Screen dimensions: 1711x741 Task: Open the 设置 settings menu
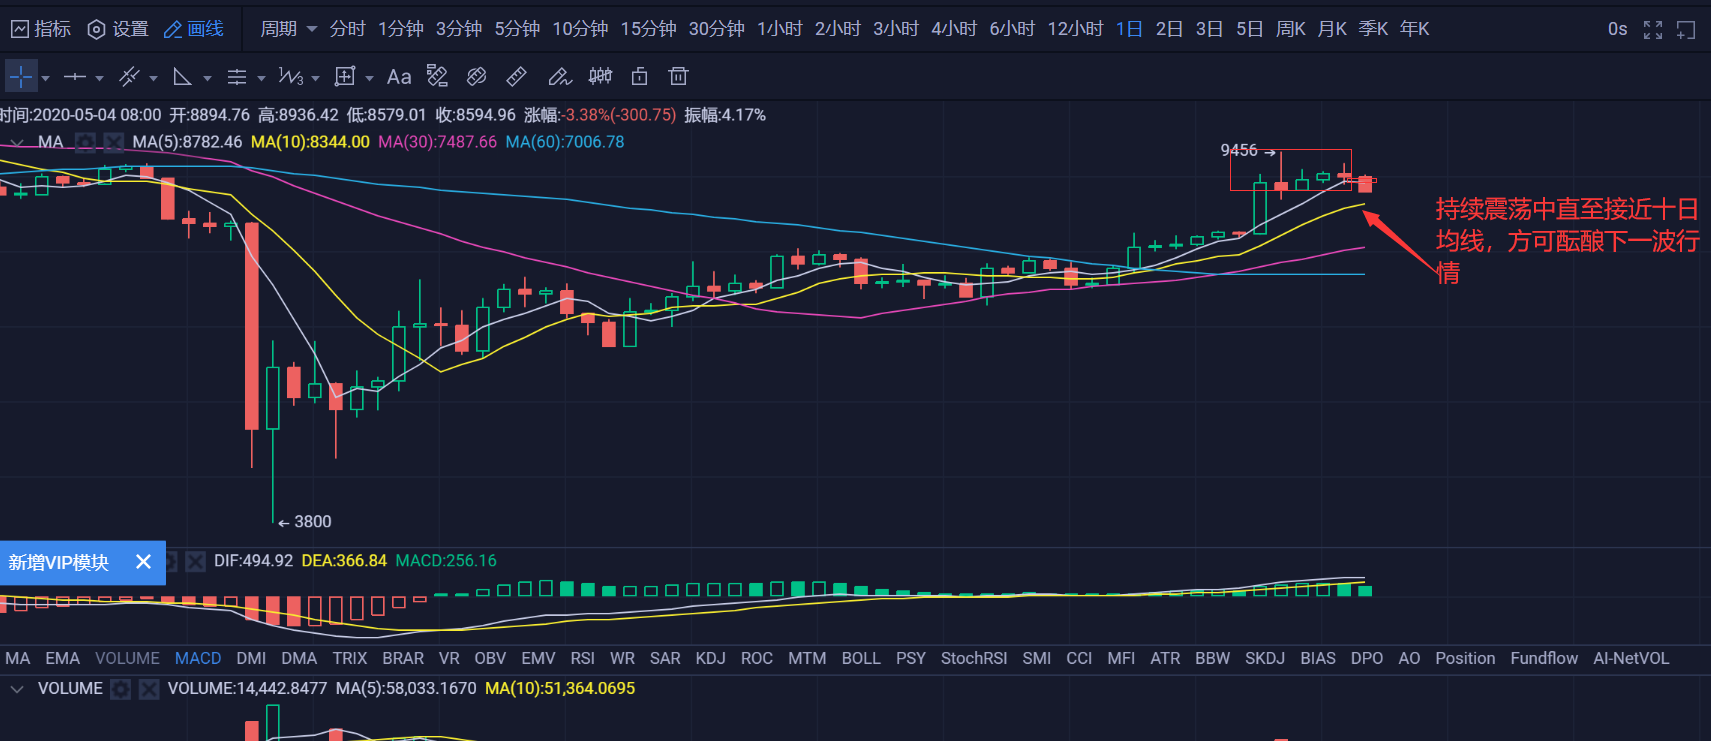[x=118, y=29]
